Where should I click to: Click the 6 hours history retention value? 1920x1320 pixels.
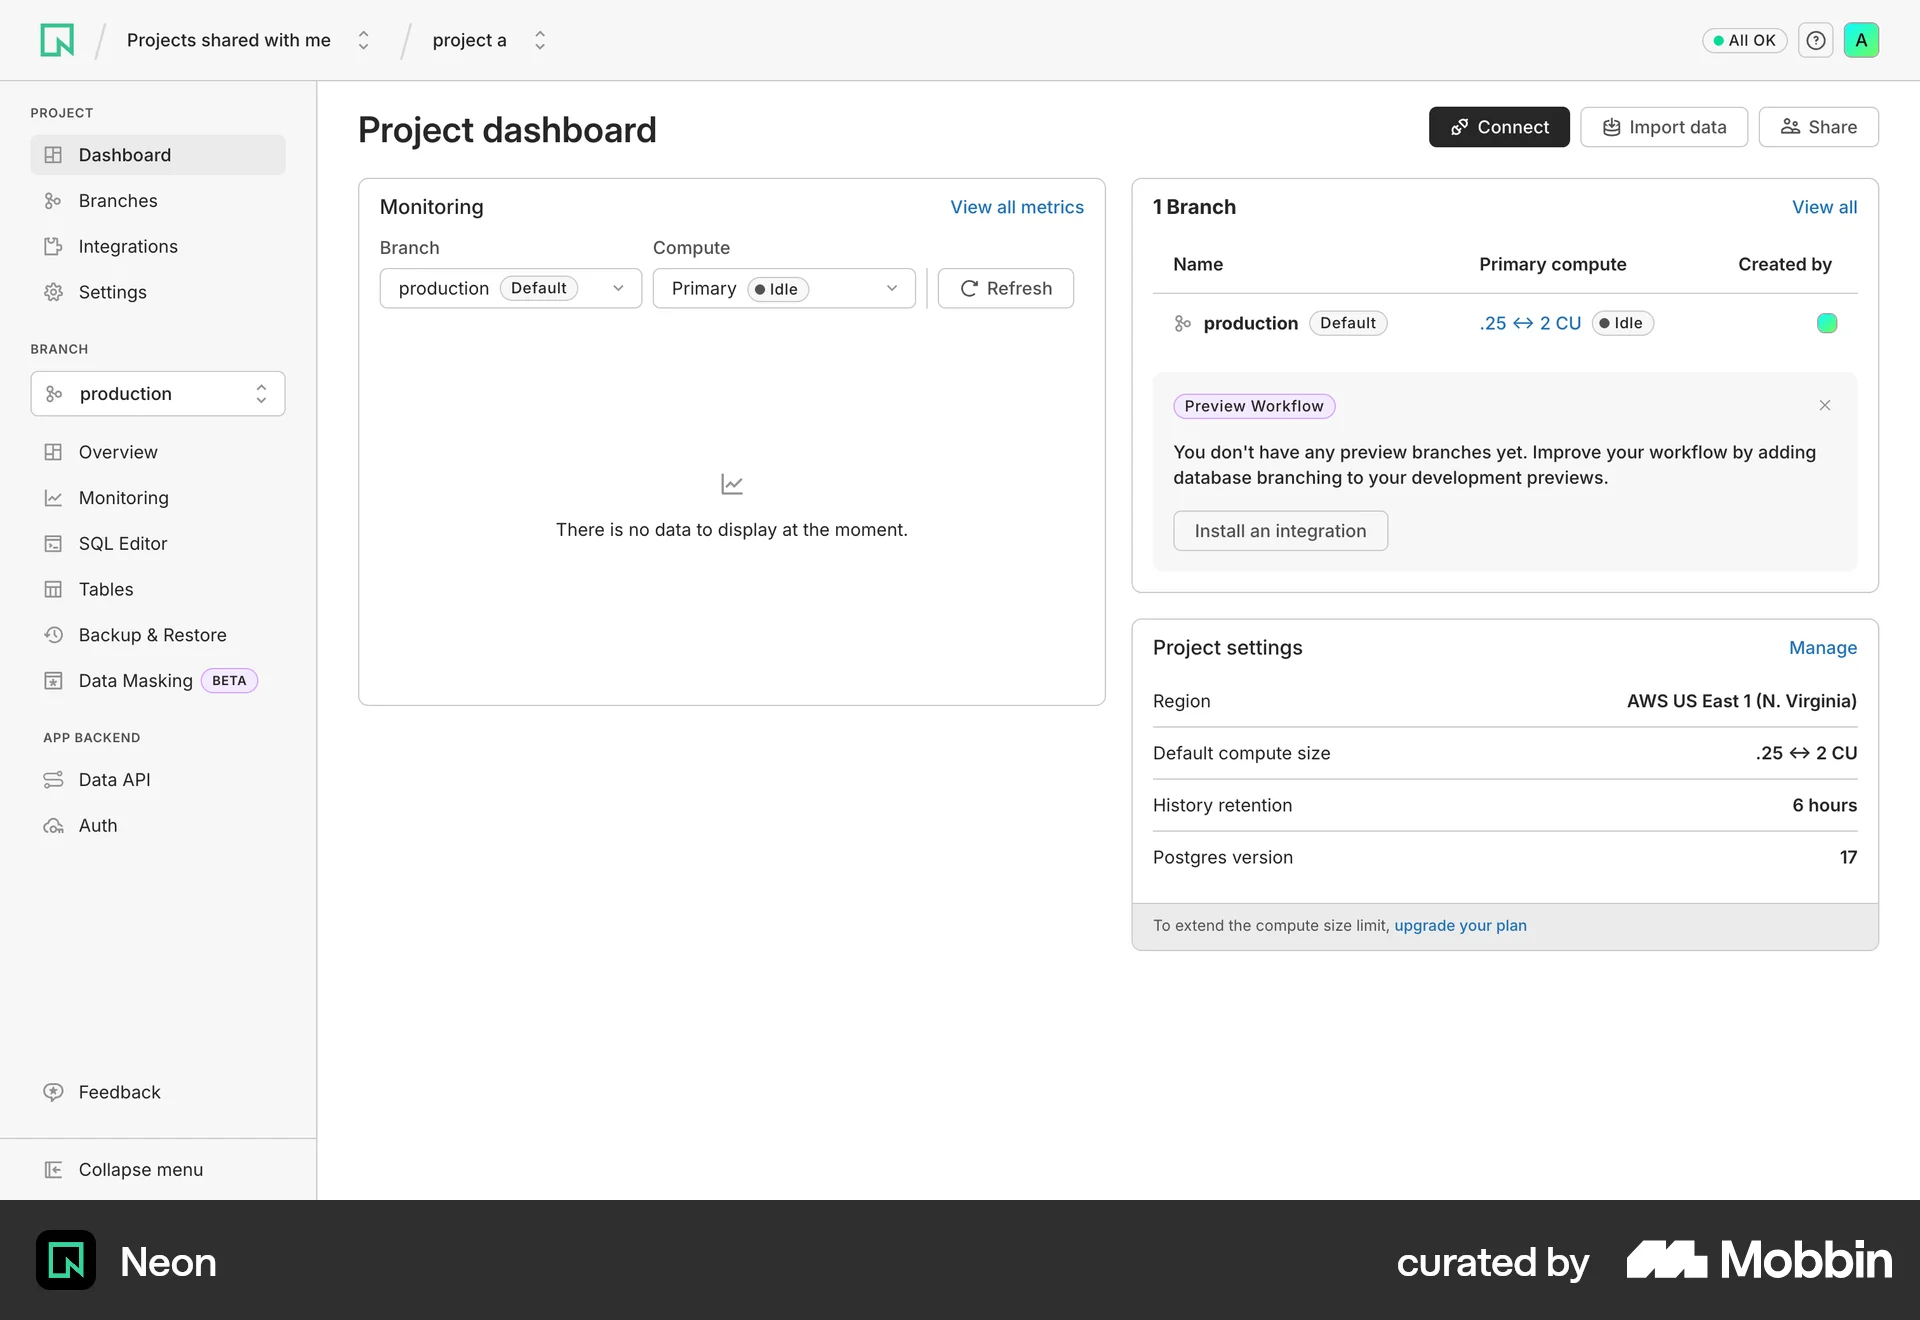click(x=1824, y=805)
